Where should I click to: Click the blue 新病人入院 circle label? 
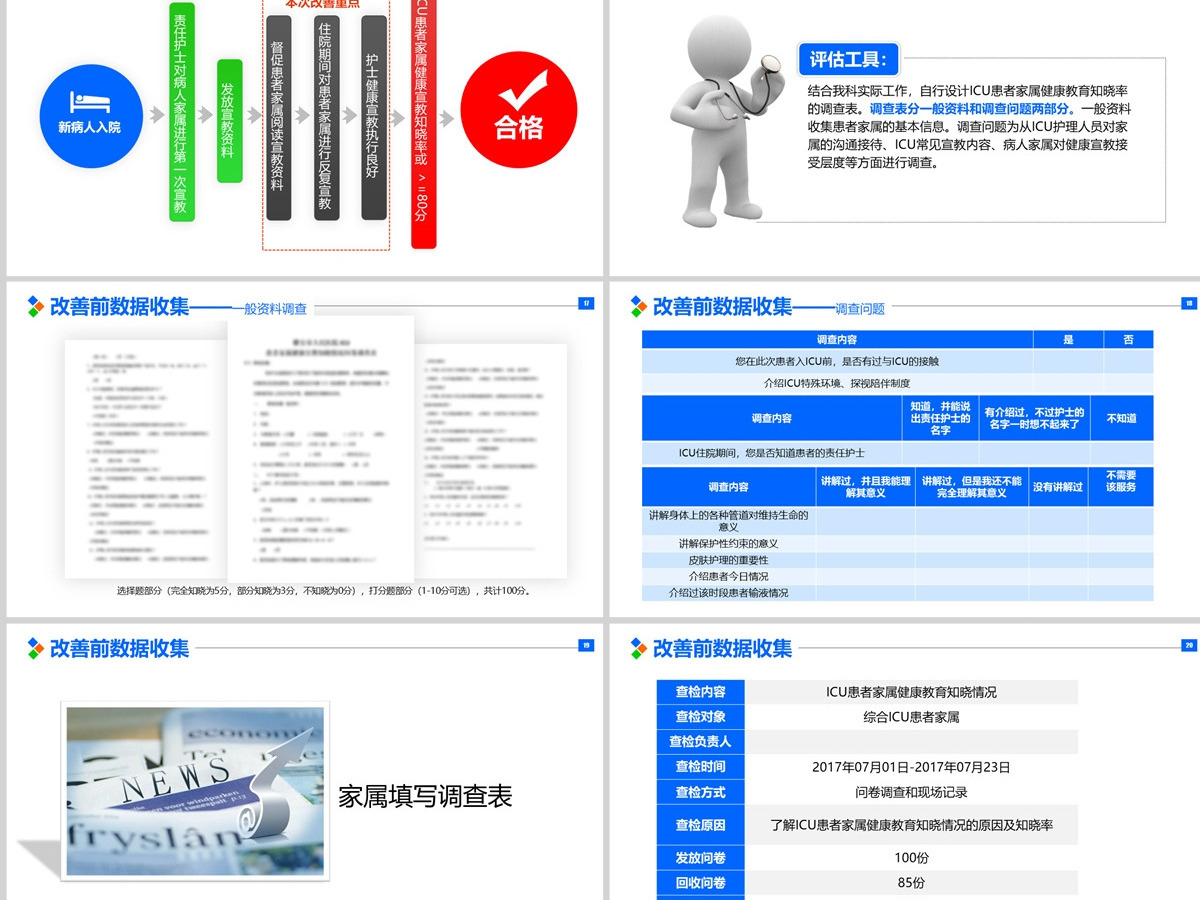[x=89, y=127]
